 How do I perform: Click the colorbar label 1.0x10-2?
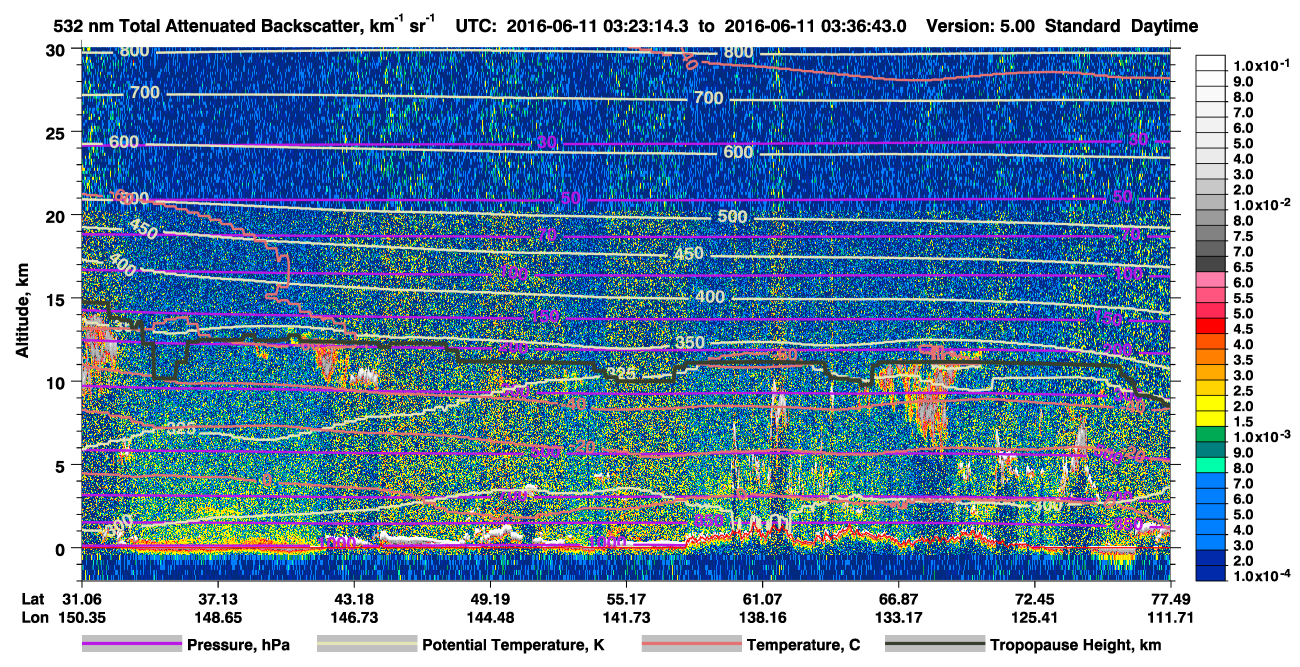tap(1261, 204)
